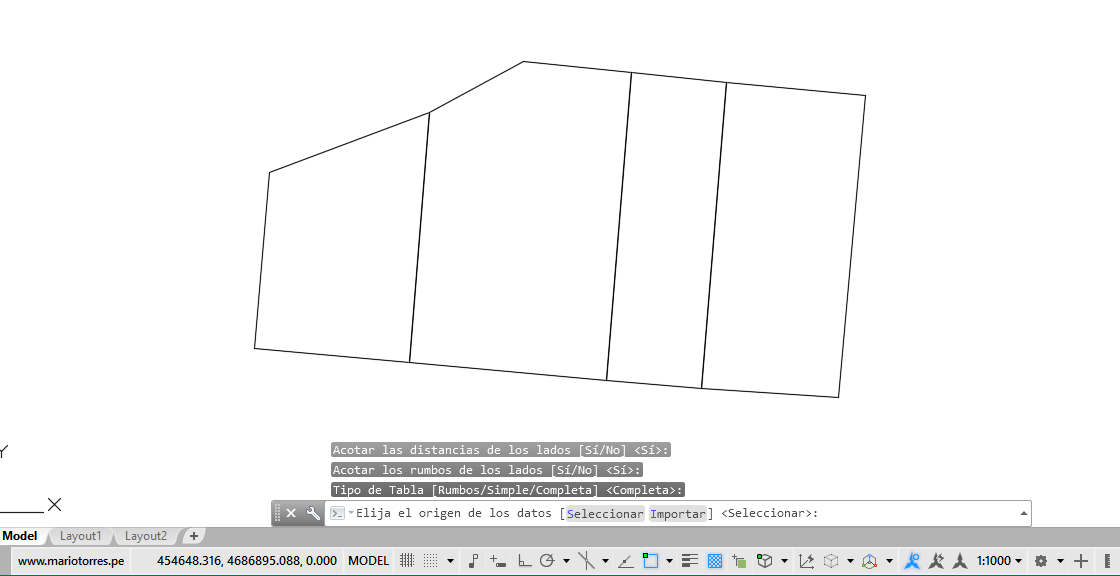Open gizmo type dropdown arrow
The image size is (1120, 576).
point(889,561)
